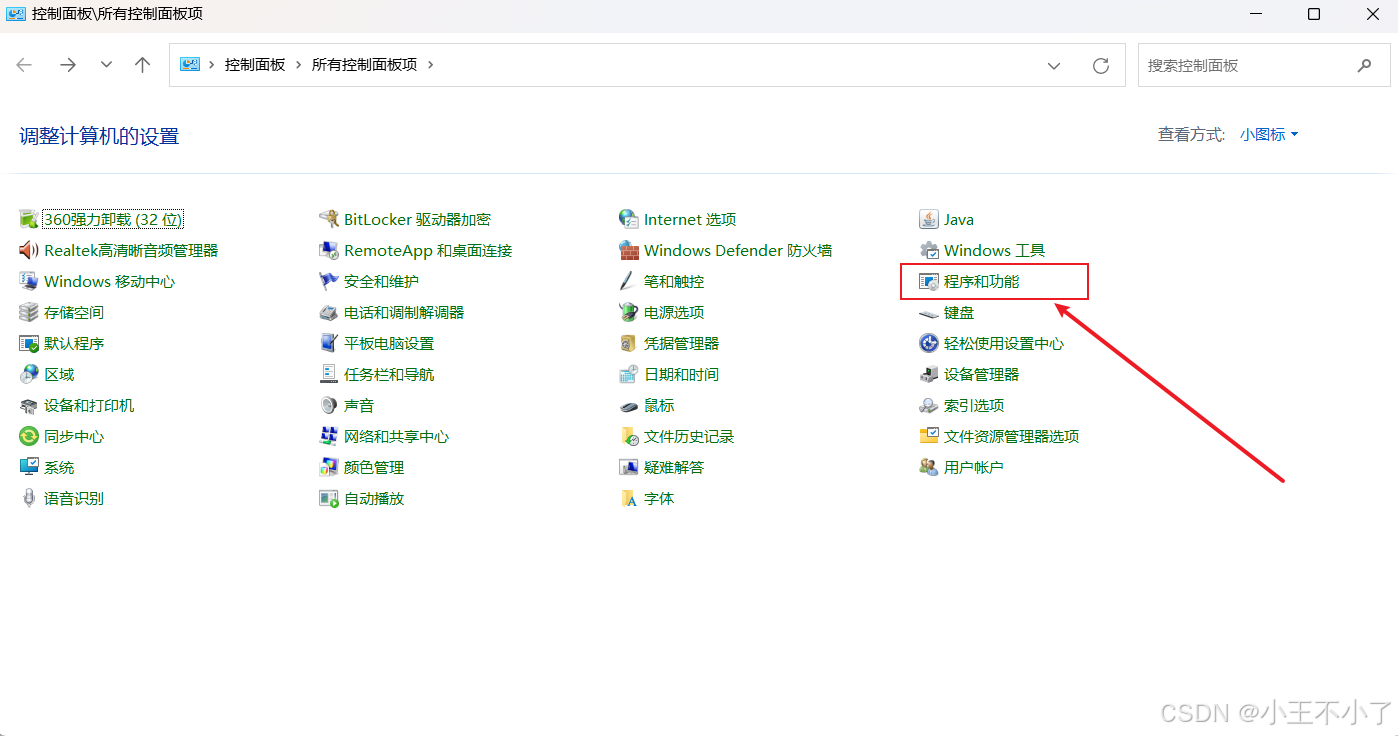Image resolution: width=1398 pixels, height=736 pixels.
Task: Refresh the control panel view
Action: 1101,65
